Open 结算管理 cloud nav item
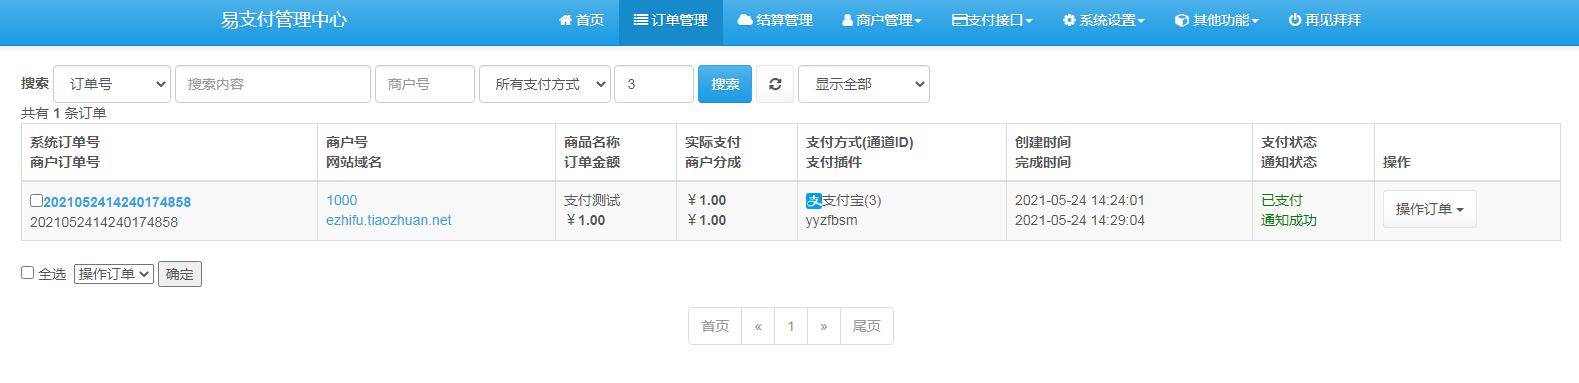The width and height of the screenshot is (1579, 383). [775, 20]
